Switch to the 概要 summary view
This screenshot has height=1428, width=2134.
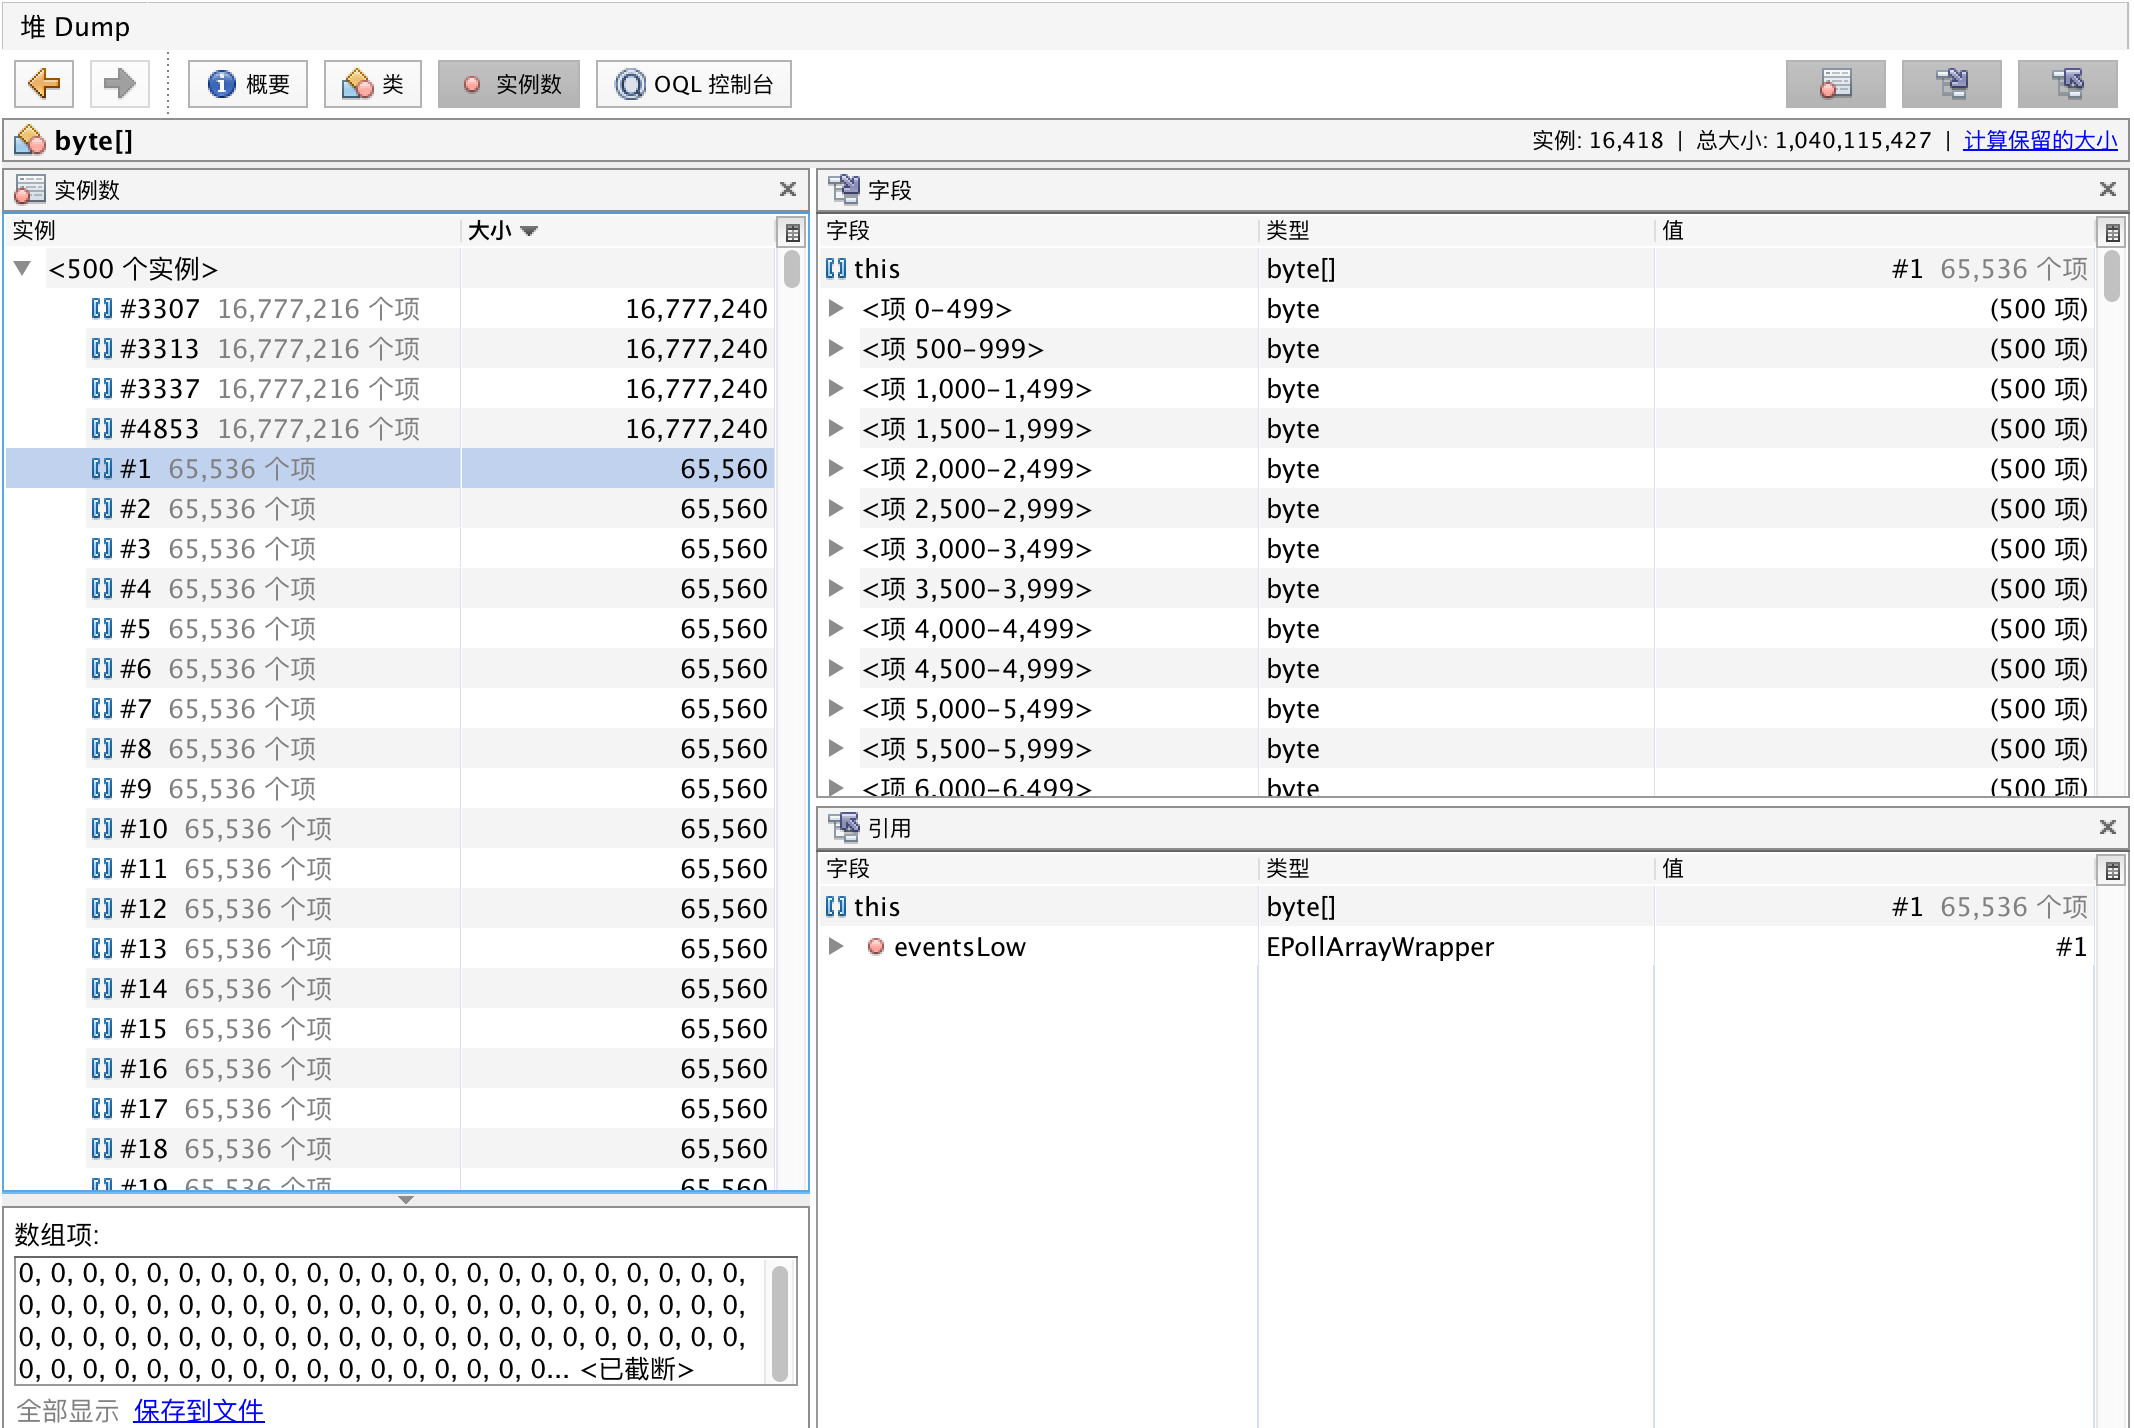[248, 84]
